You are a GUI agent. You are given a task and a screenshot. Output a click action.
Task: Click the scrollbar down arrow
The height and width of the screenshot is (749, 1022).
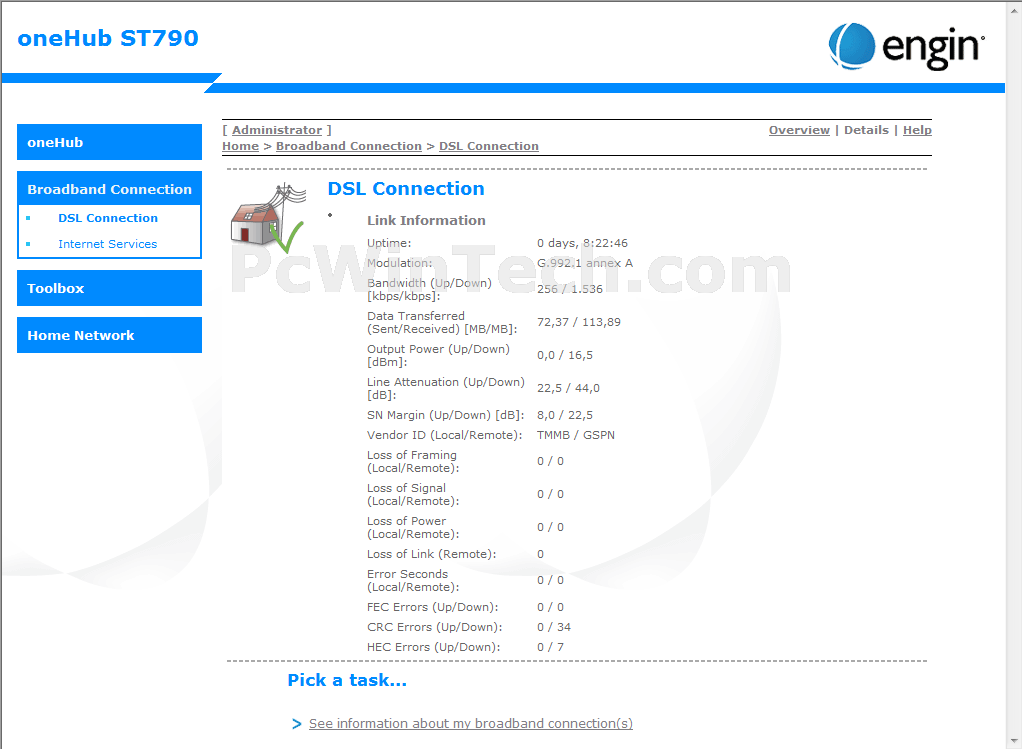[x=1014, y=742]
